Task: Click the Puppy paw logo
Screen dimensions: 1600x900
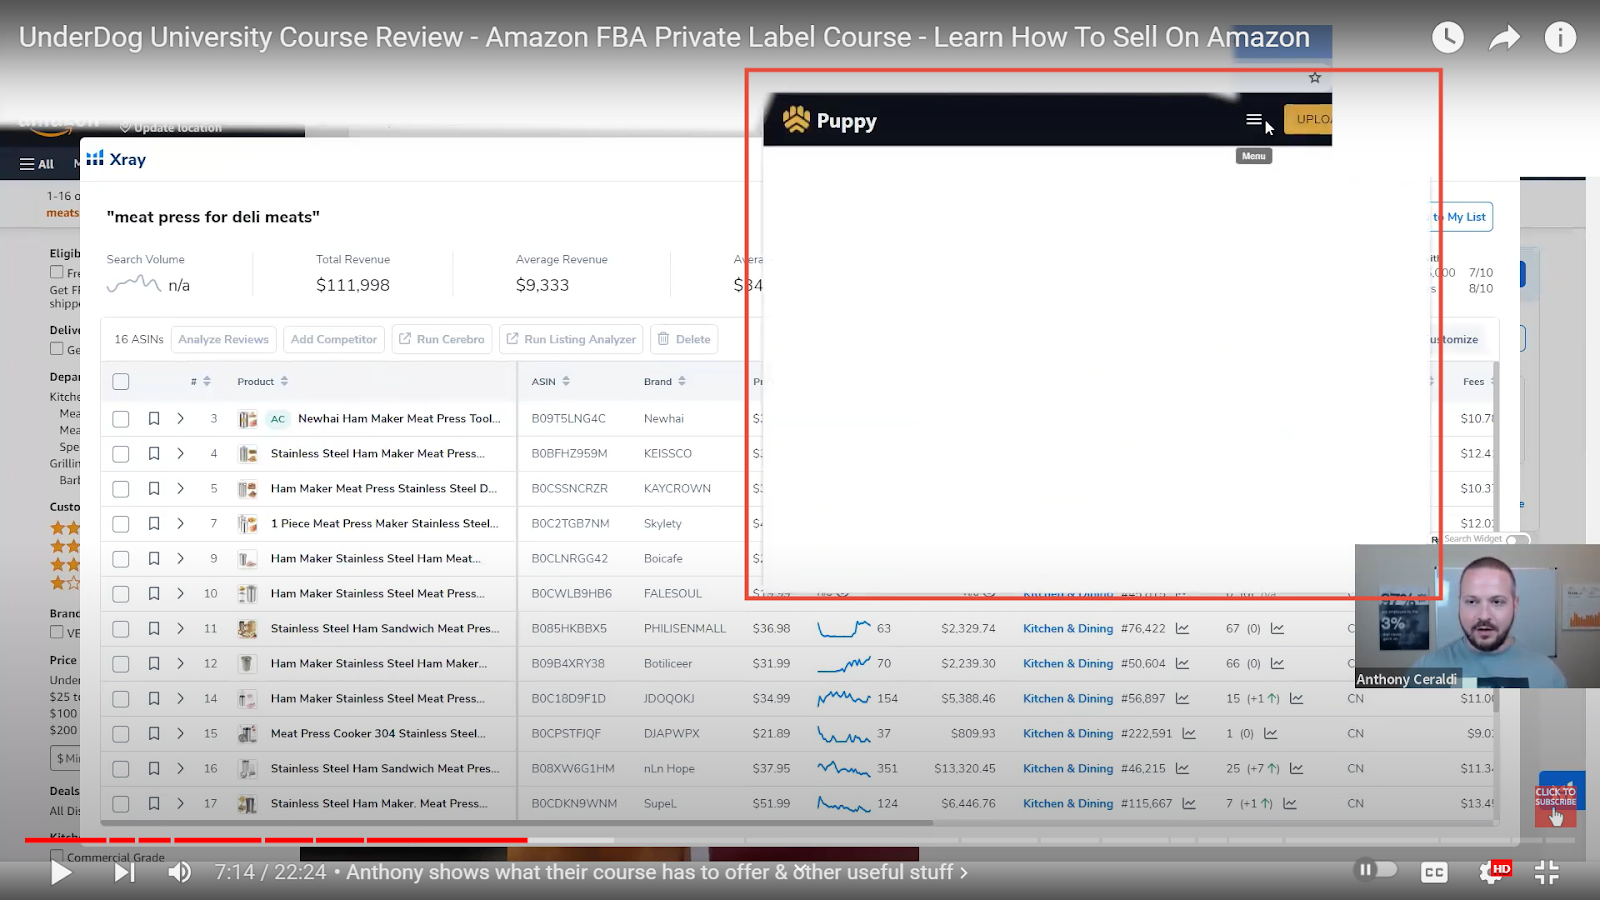Action: (x=797, y=120)
